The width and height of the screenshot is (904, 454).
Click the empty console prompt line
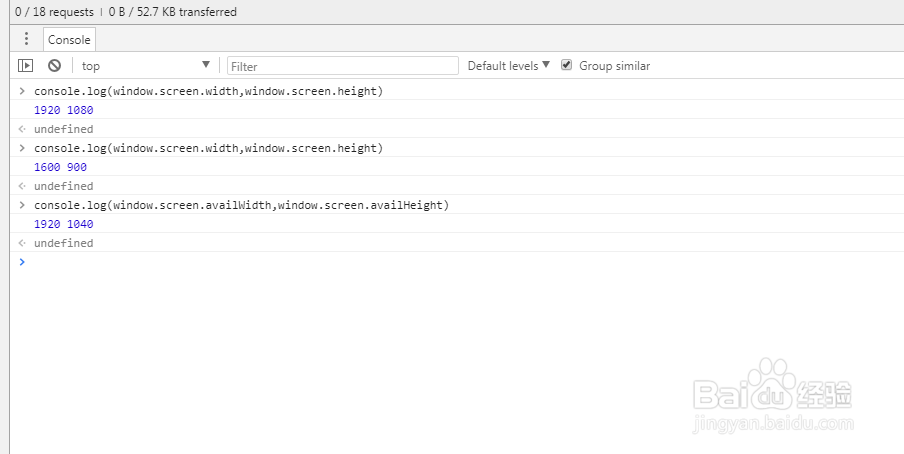point(457,262)
